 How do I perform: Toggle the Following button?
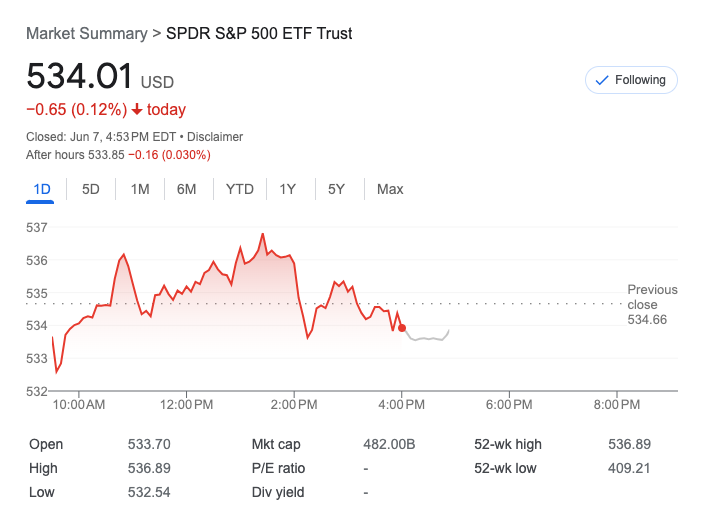coord(631,80)
